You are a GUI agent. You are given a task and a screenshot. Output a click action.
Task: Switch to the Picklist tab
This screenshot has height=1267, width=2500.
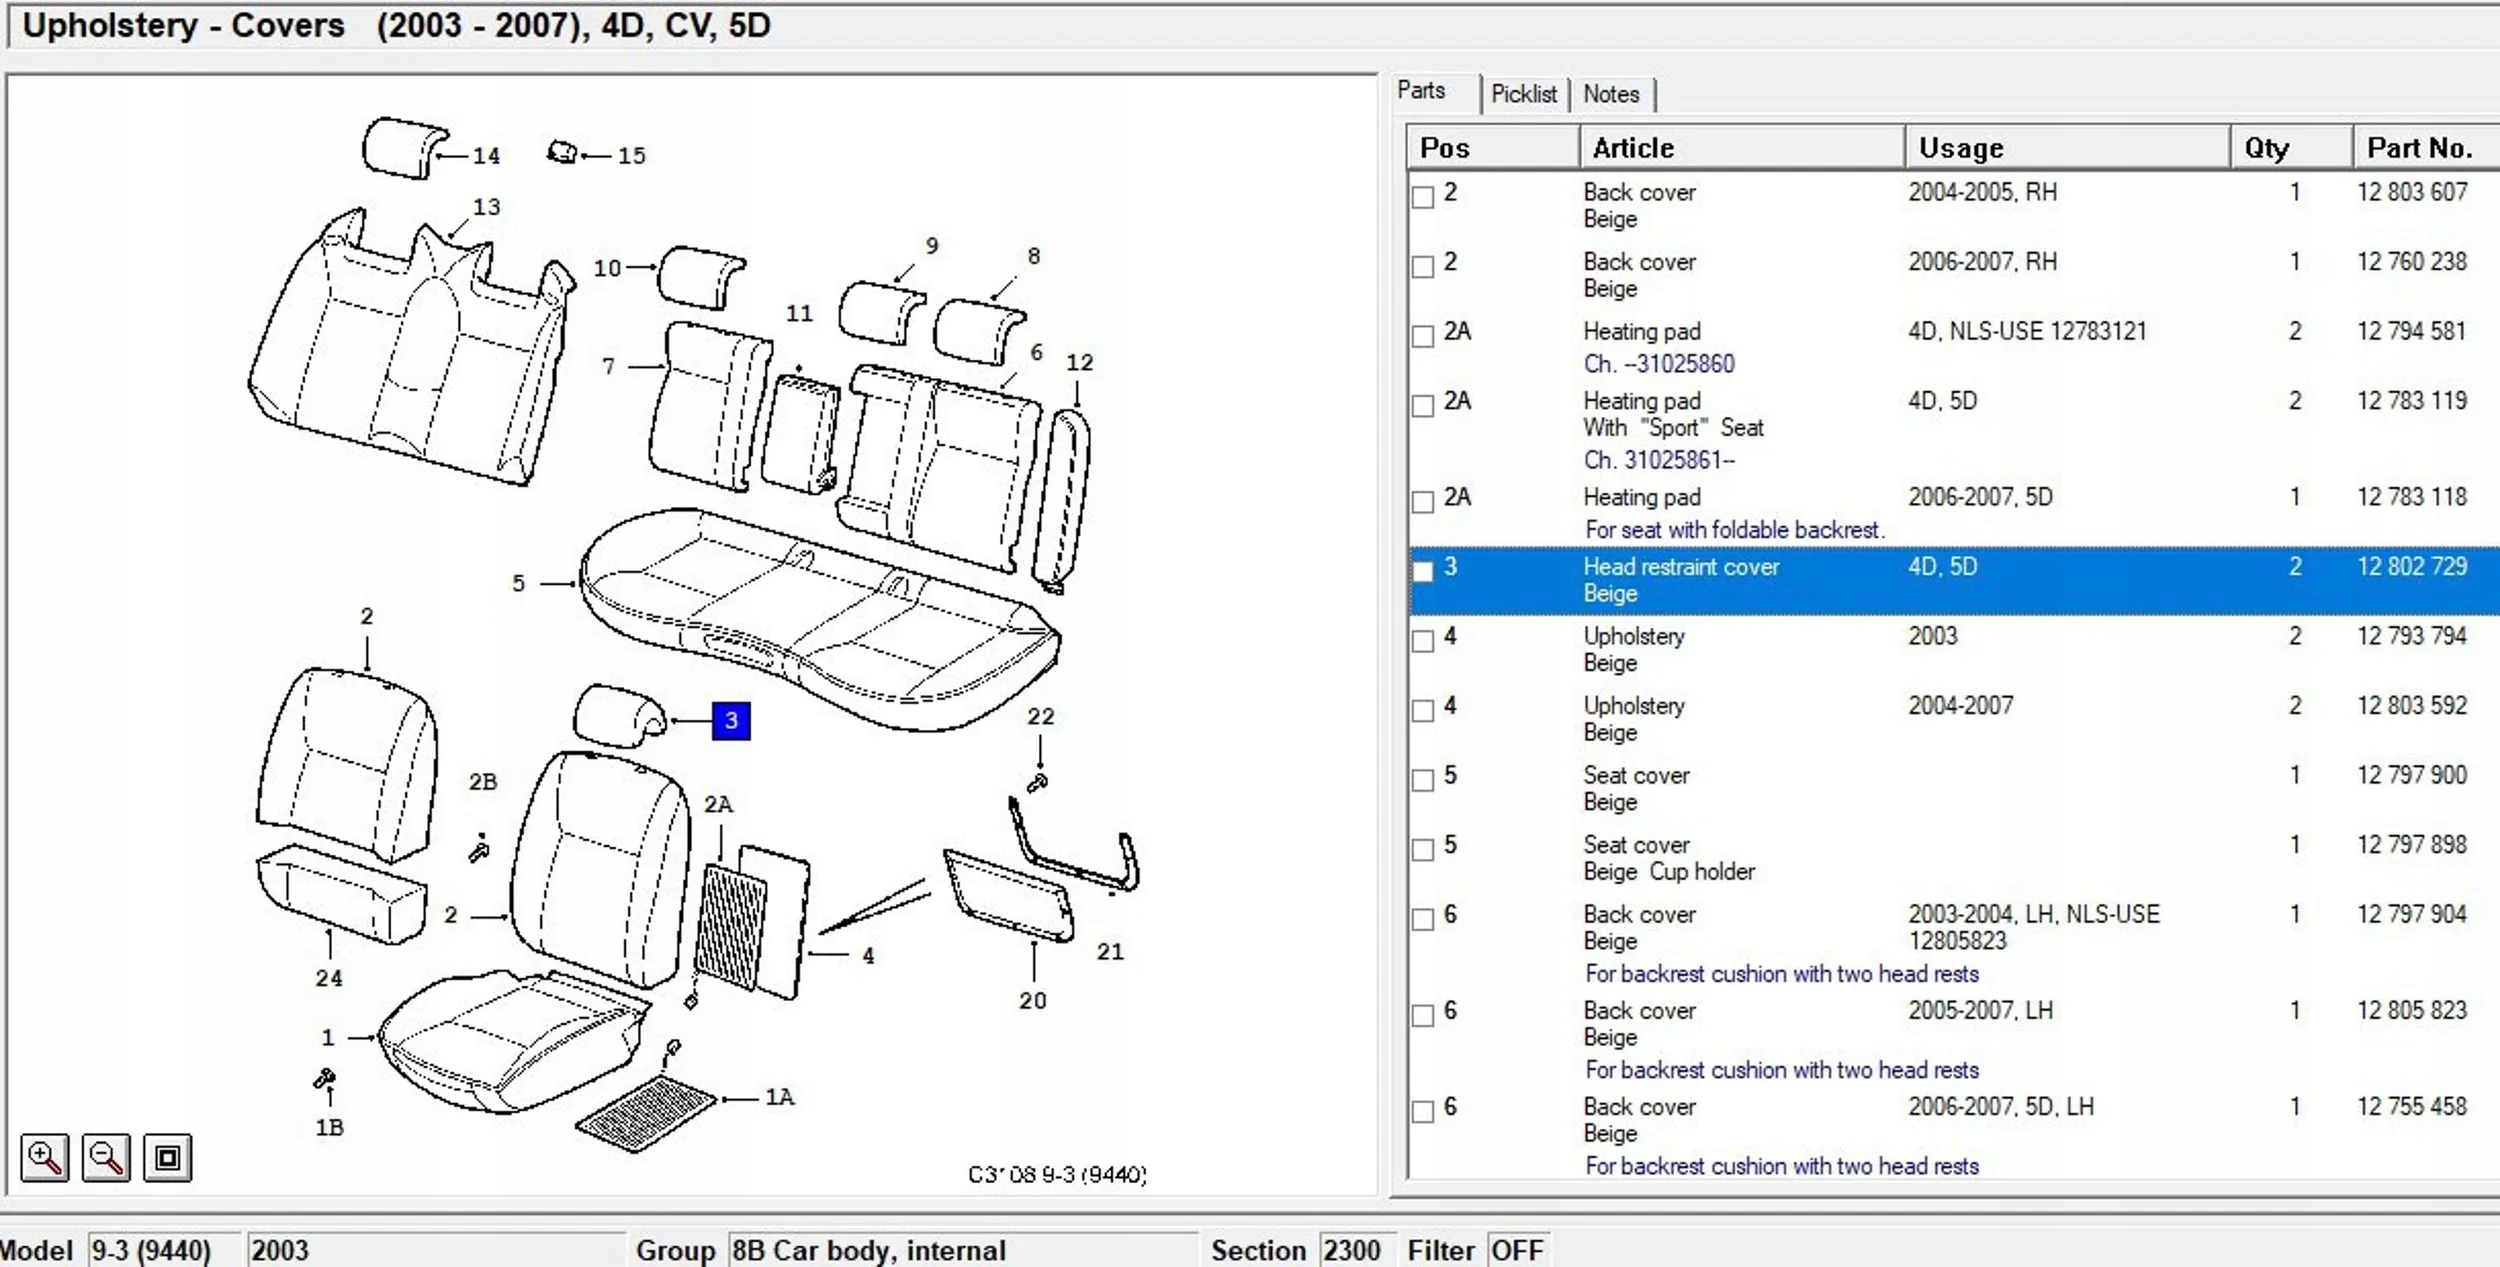[x=1523, y=94]
